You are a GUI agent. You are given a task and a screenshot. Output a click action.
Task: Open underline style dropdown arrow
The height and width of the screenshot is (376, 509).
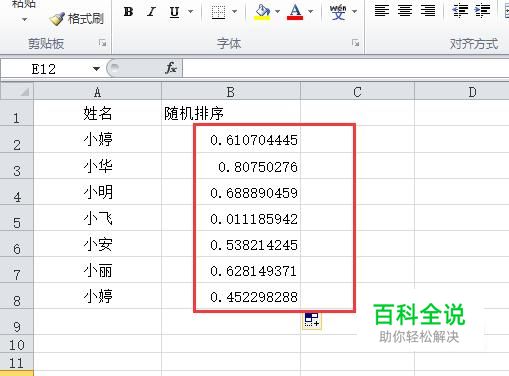click(191, 12)
